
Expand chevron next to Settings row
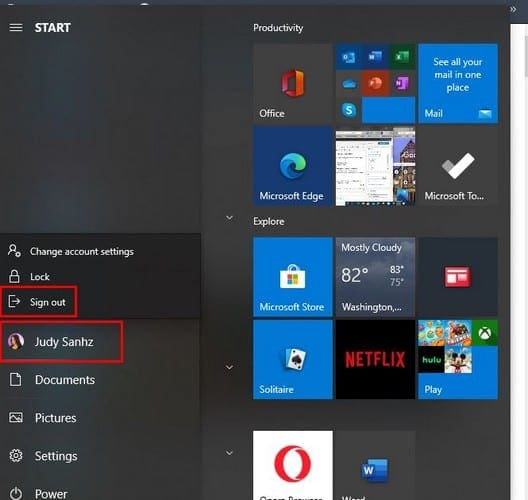tap(229, 453)
